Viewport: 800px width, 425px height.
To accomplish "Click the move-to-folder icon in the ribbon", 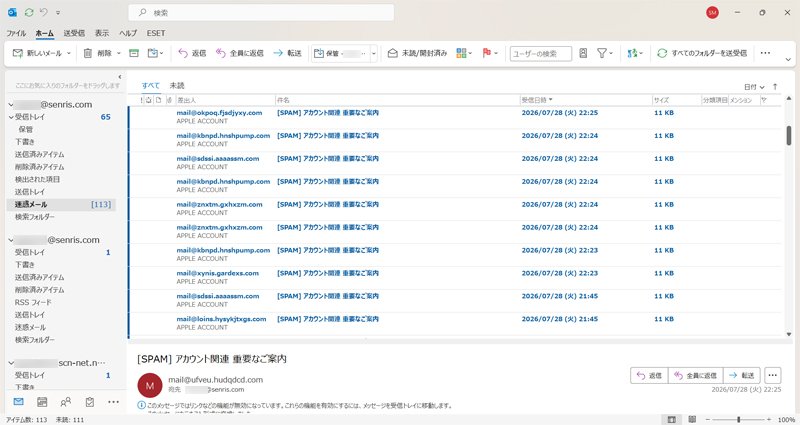I will 153,53.
